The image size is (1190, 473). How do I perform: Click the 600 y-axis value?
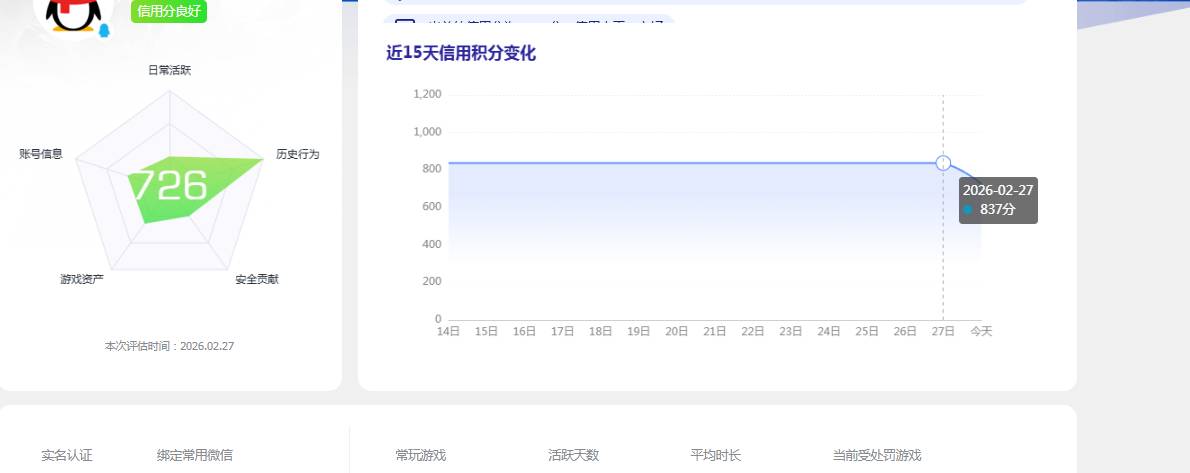click(433, 207)
